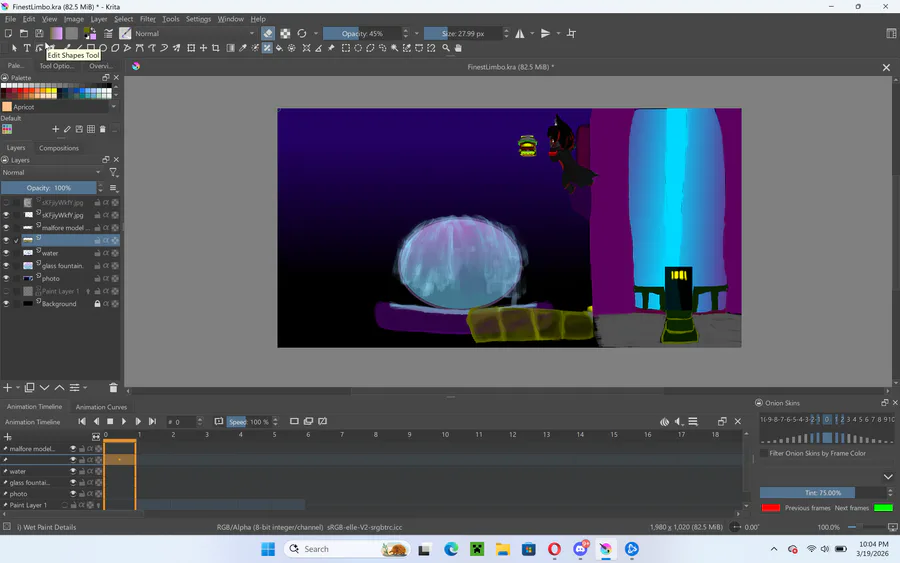Open the layer properties arrow dropdown

pyautogui.click(x=84, y=388)
